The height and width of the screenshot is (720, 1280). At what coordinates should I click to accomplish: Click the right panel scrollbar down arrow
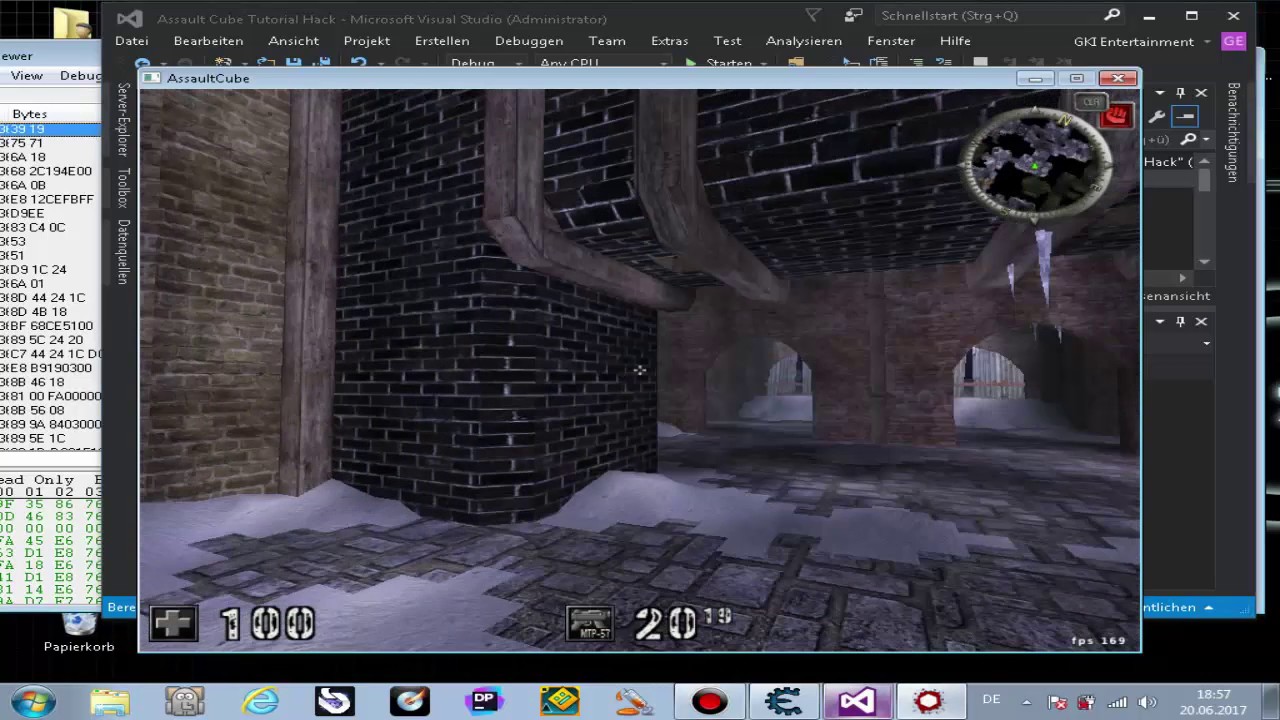[x=1205, y=262]
